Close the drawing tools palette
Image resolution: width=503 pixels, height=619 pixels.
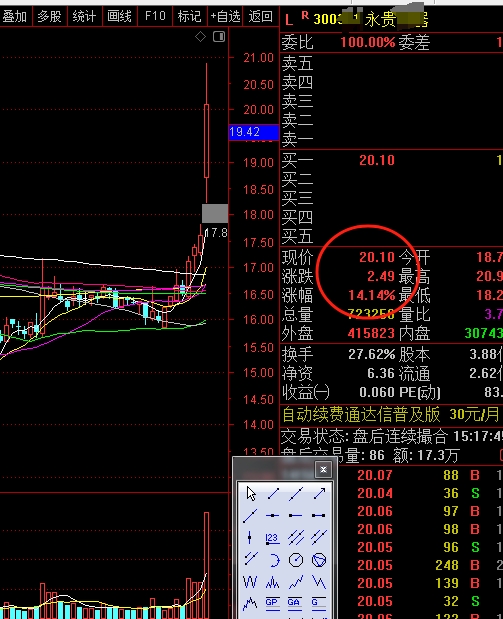pos(323,469)
